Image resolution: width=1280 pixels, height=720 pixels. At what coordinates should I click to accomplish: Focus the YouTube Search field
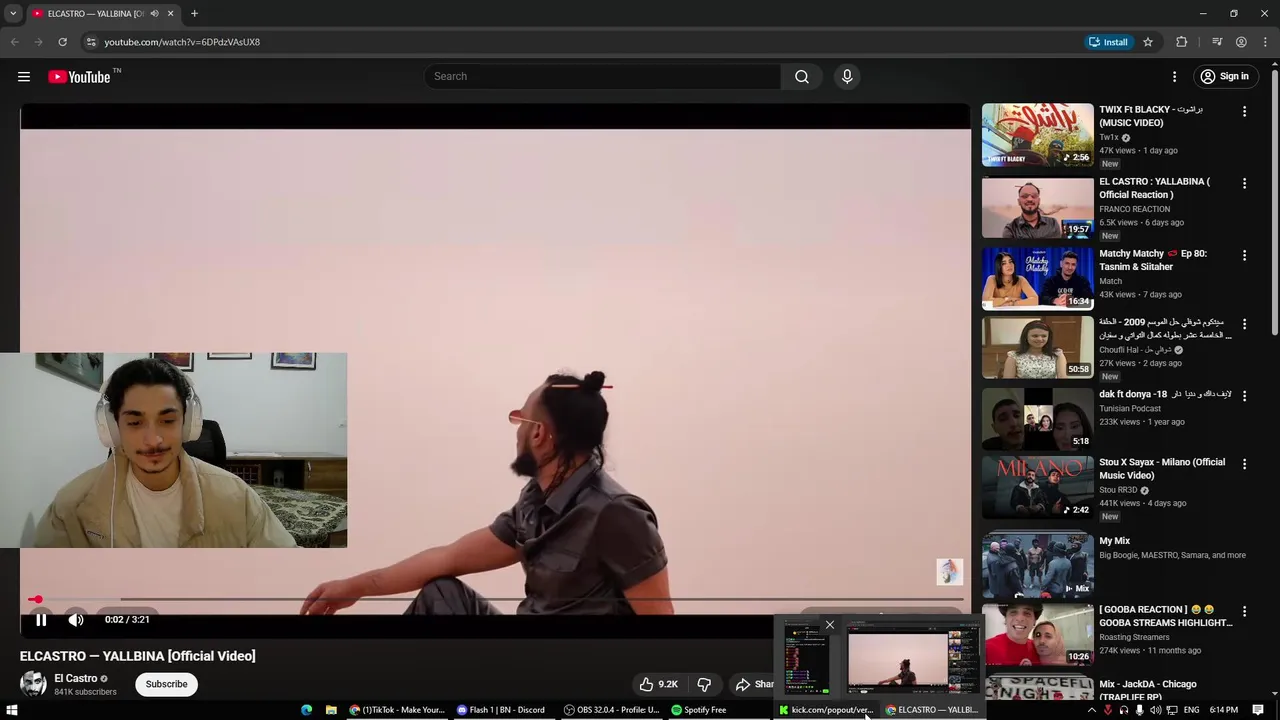tap(603, 77)
